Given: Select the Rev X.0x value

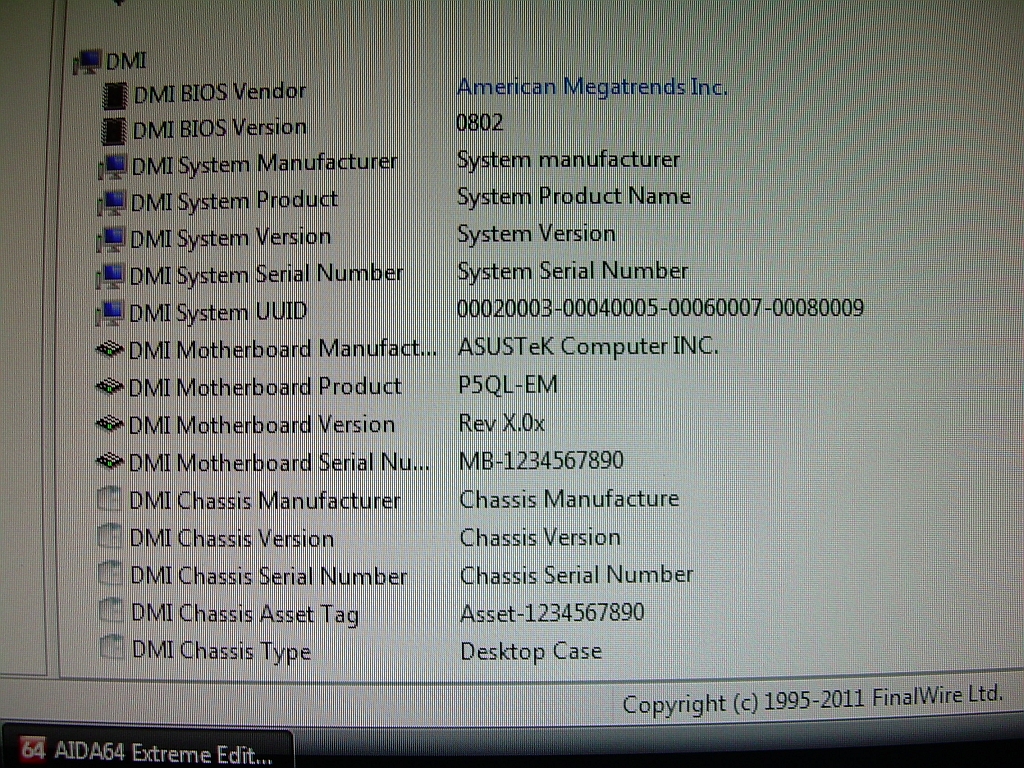Looking at the screenshot, I should 502,423.
